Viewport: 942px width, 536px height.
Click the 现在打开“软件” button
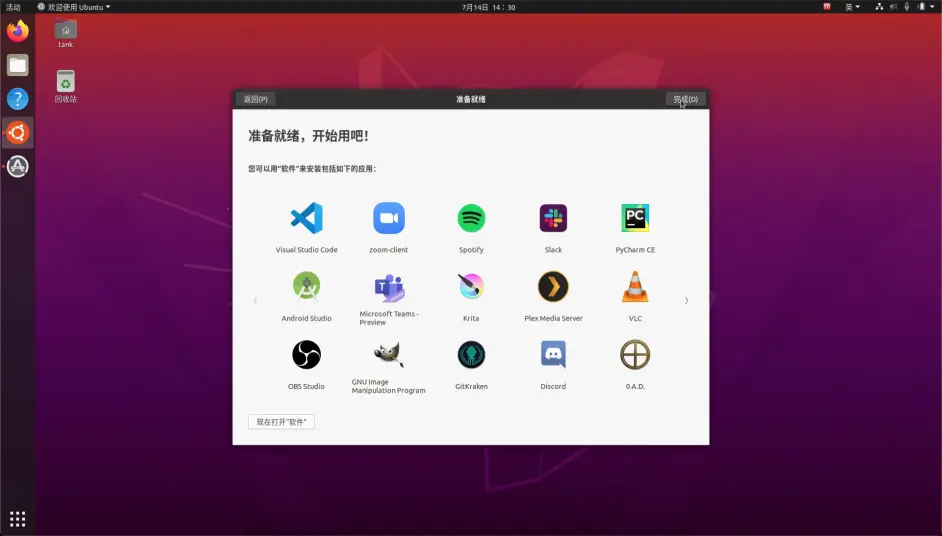coord(281,422)
